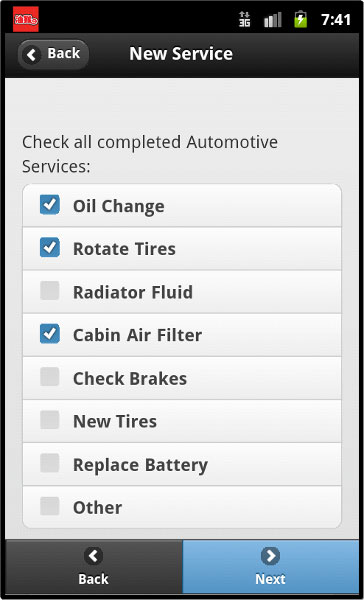The width and height of the screenshot is (364, 600).
Task: Select the Other checkbox
Action: (x=50, y=507)
